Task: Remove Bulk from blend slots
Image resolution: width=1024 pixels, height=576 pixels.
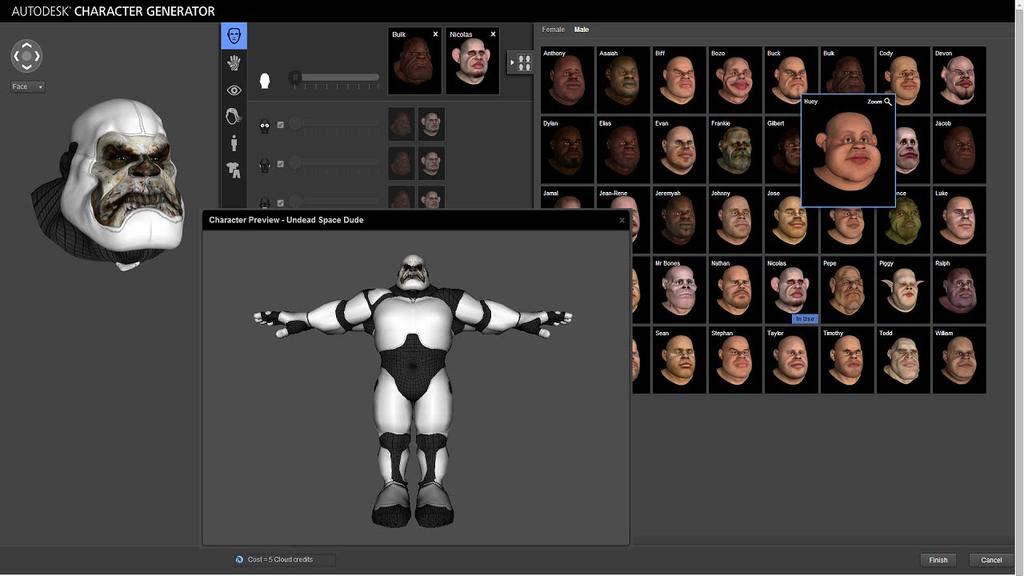Action: [x=436, y=34]
